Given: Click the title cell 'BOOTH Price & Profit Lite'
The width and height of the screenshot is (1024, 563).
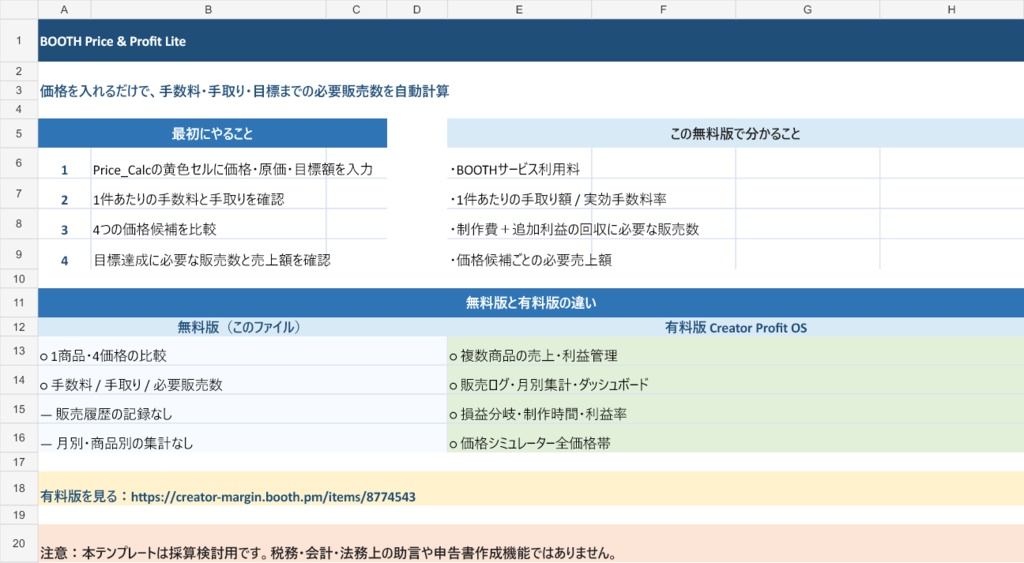Looking at the screenshot, I should click(531, 40).
